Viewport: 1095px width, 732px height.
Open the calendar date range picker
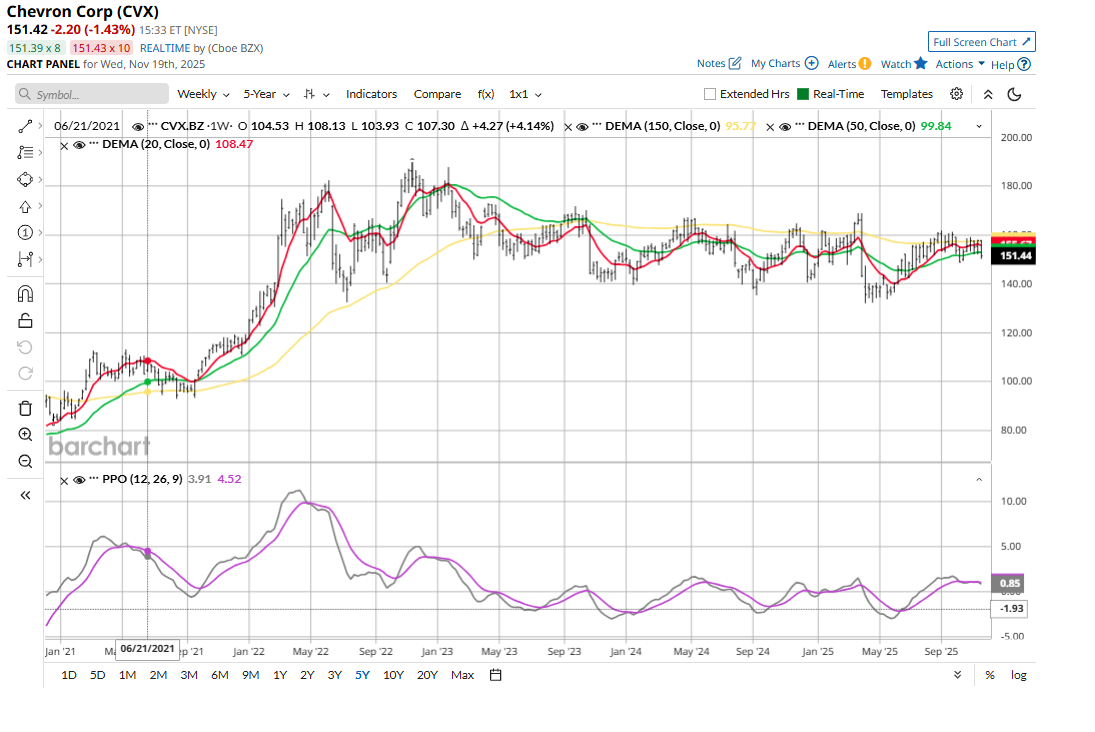(495, 675)
